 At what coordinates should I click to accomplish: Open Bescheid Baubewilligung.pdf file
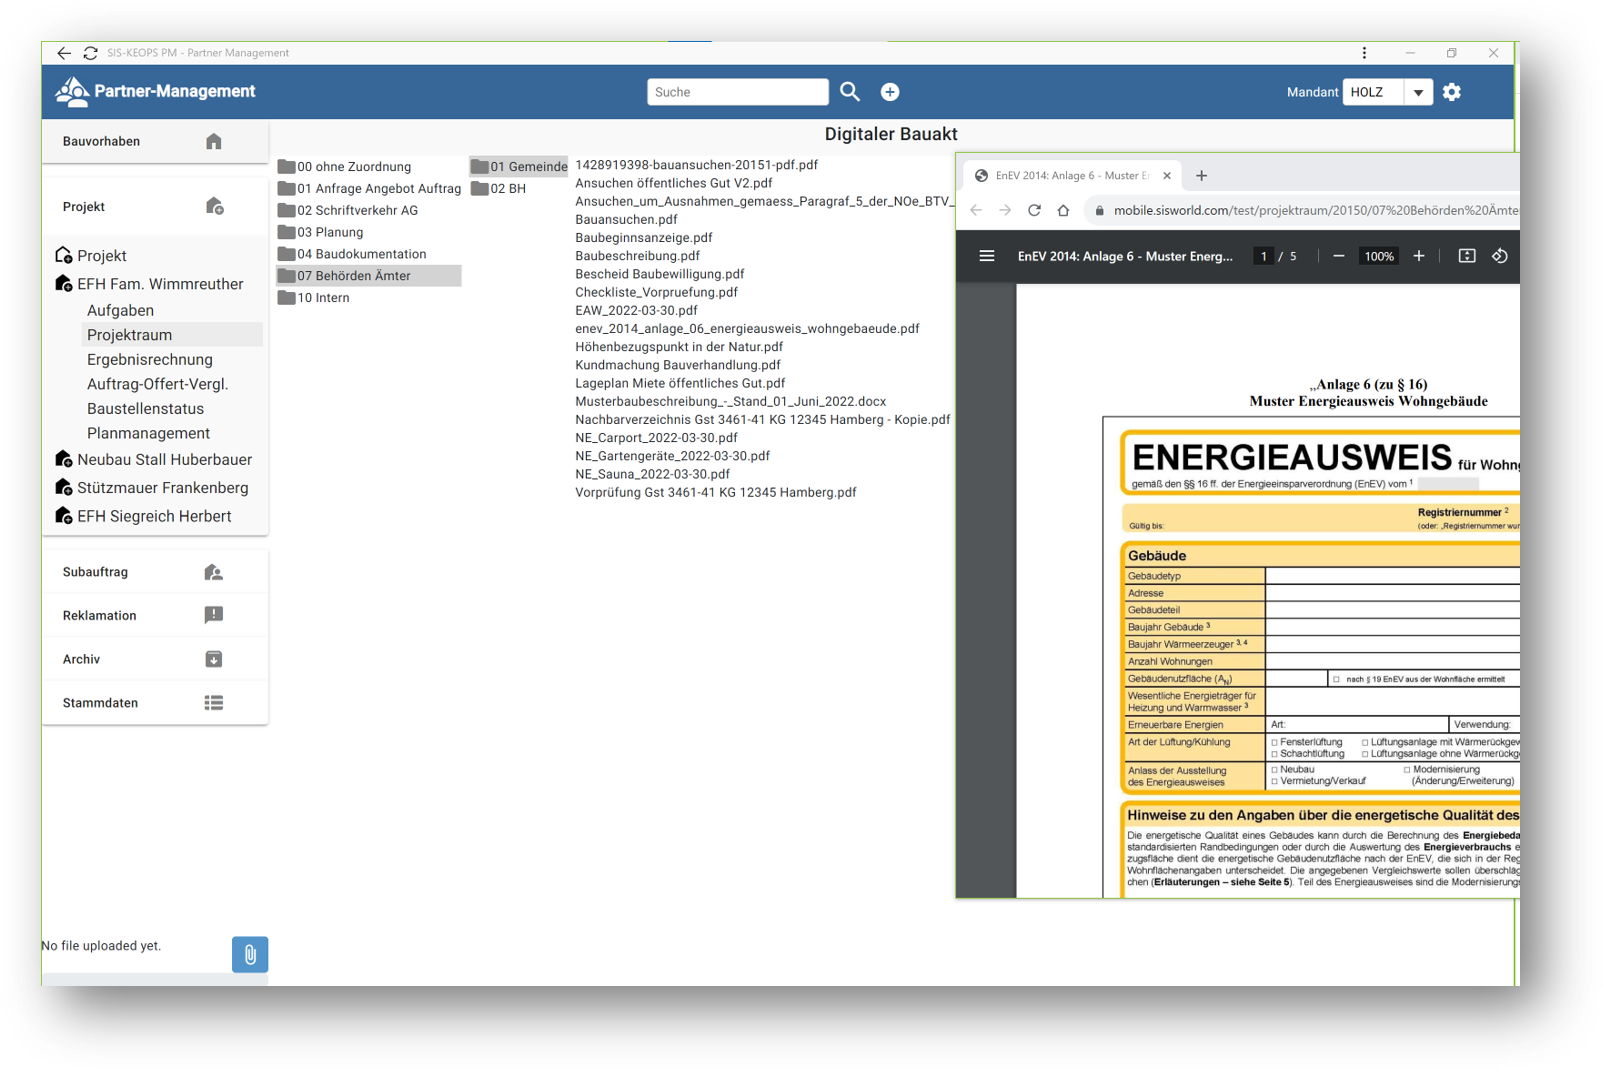coord(659,274)
